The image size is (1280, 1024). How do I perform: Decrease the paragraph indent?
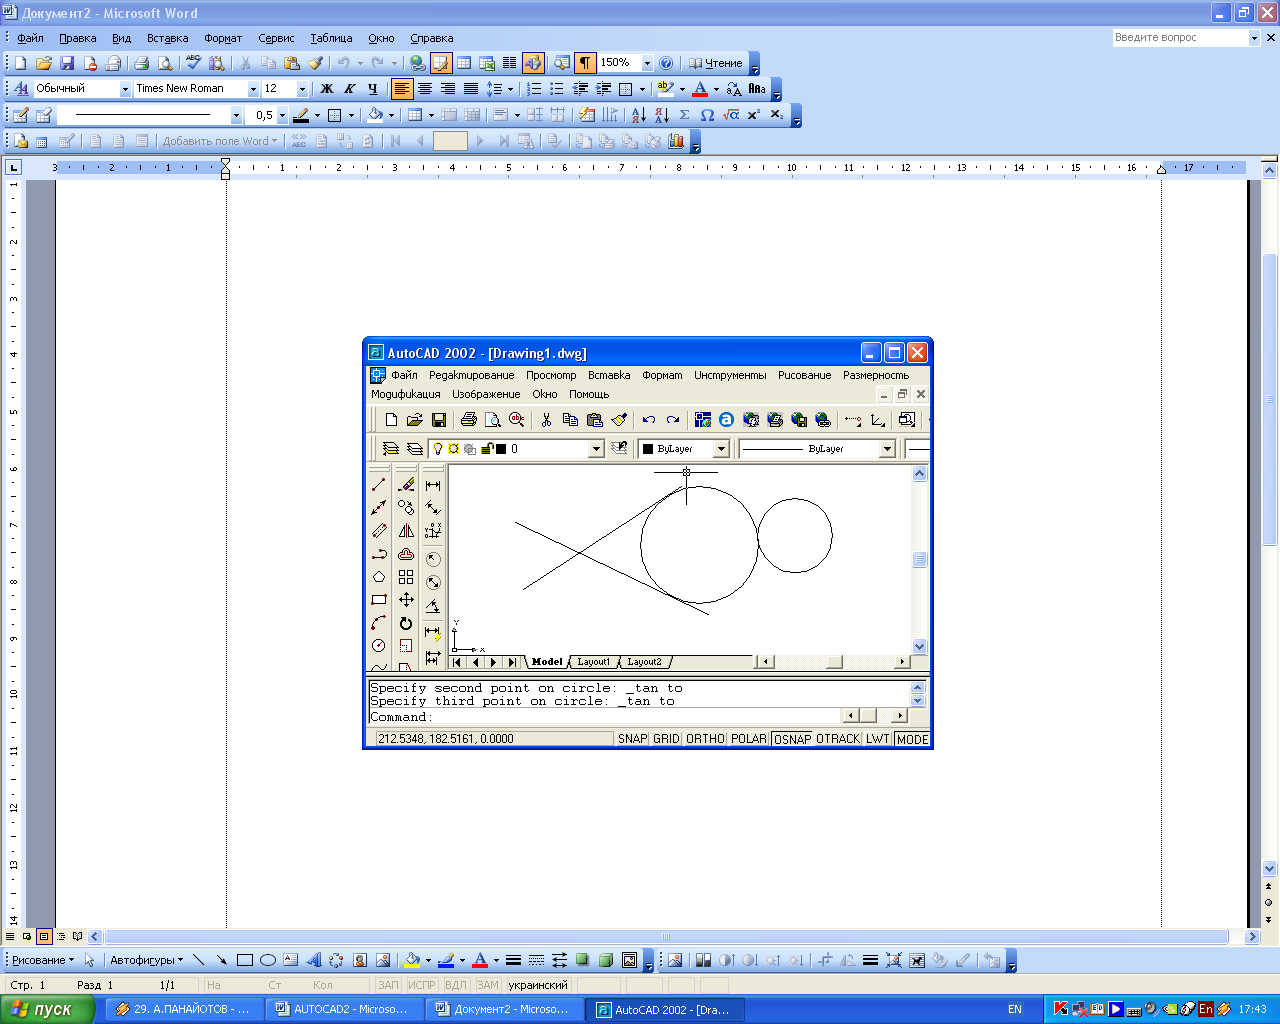580,89
